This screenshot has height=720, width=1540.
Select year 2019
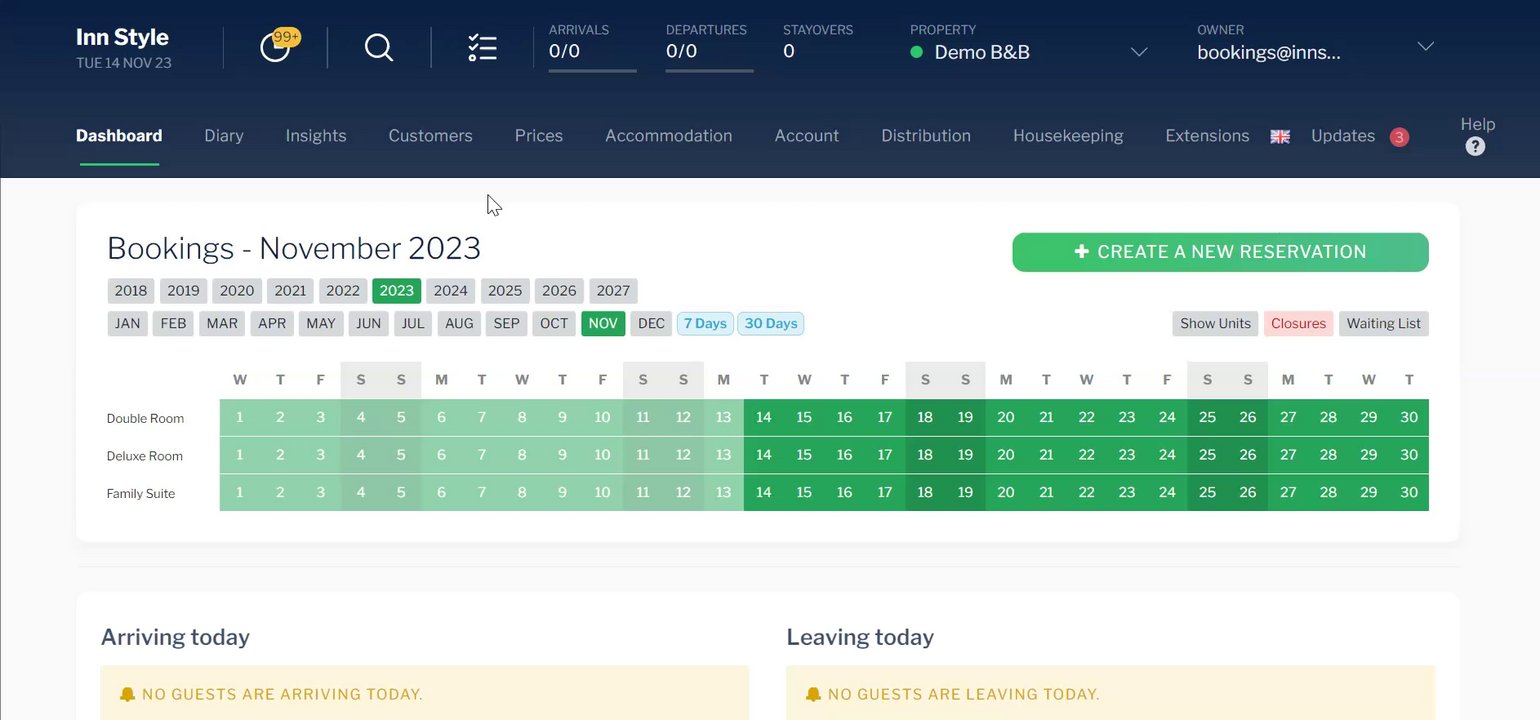point(184,291)
